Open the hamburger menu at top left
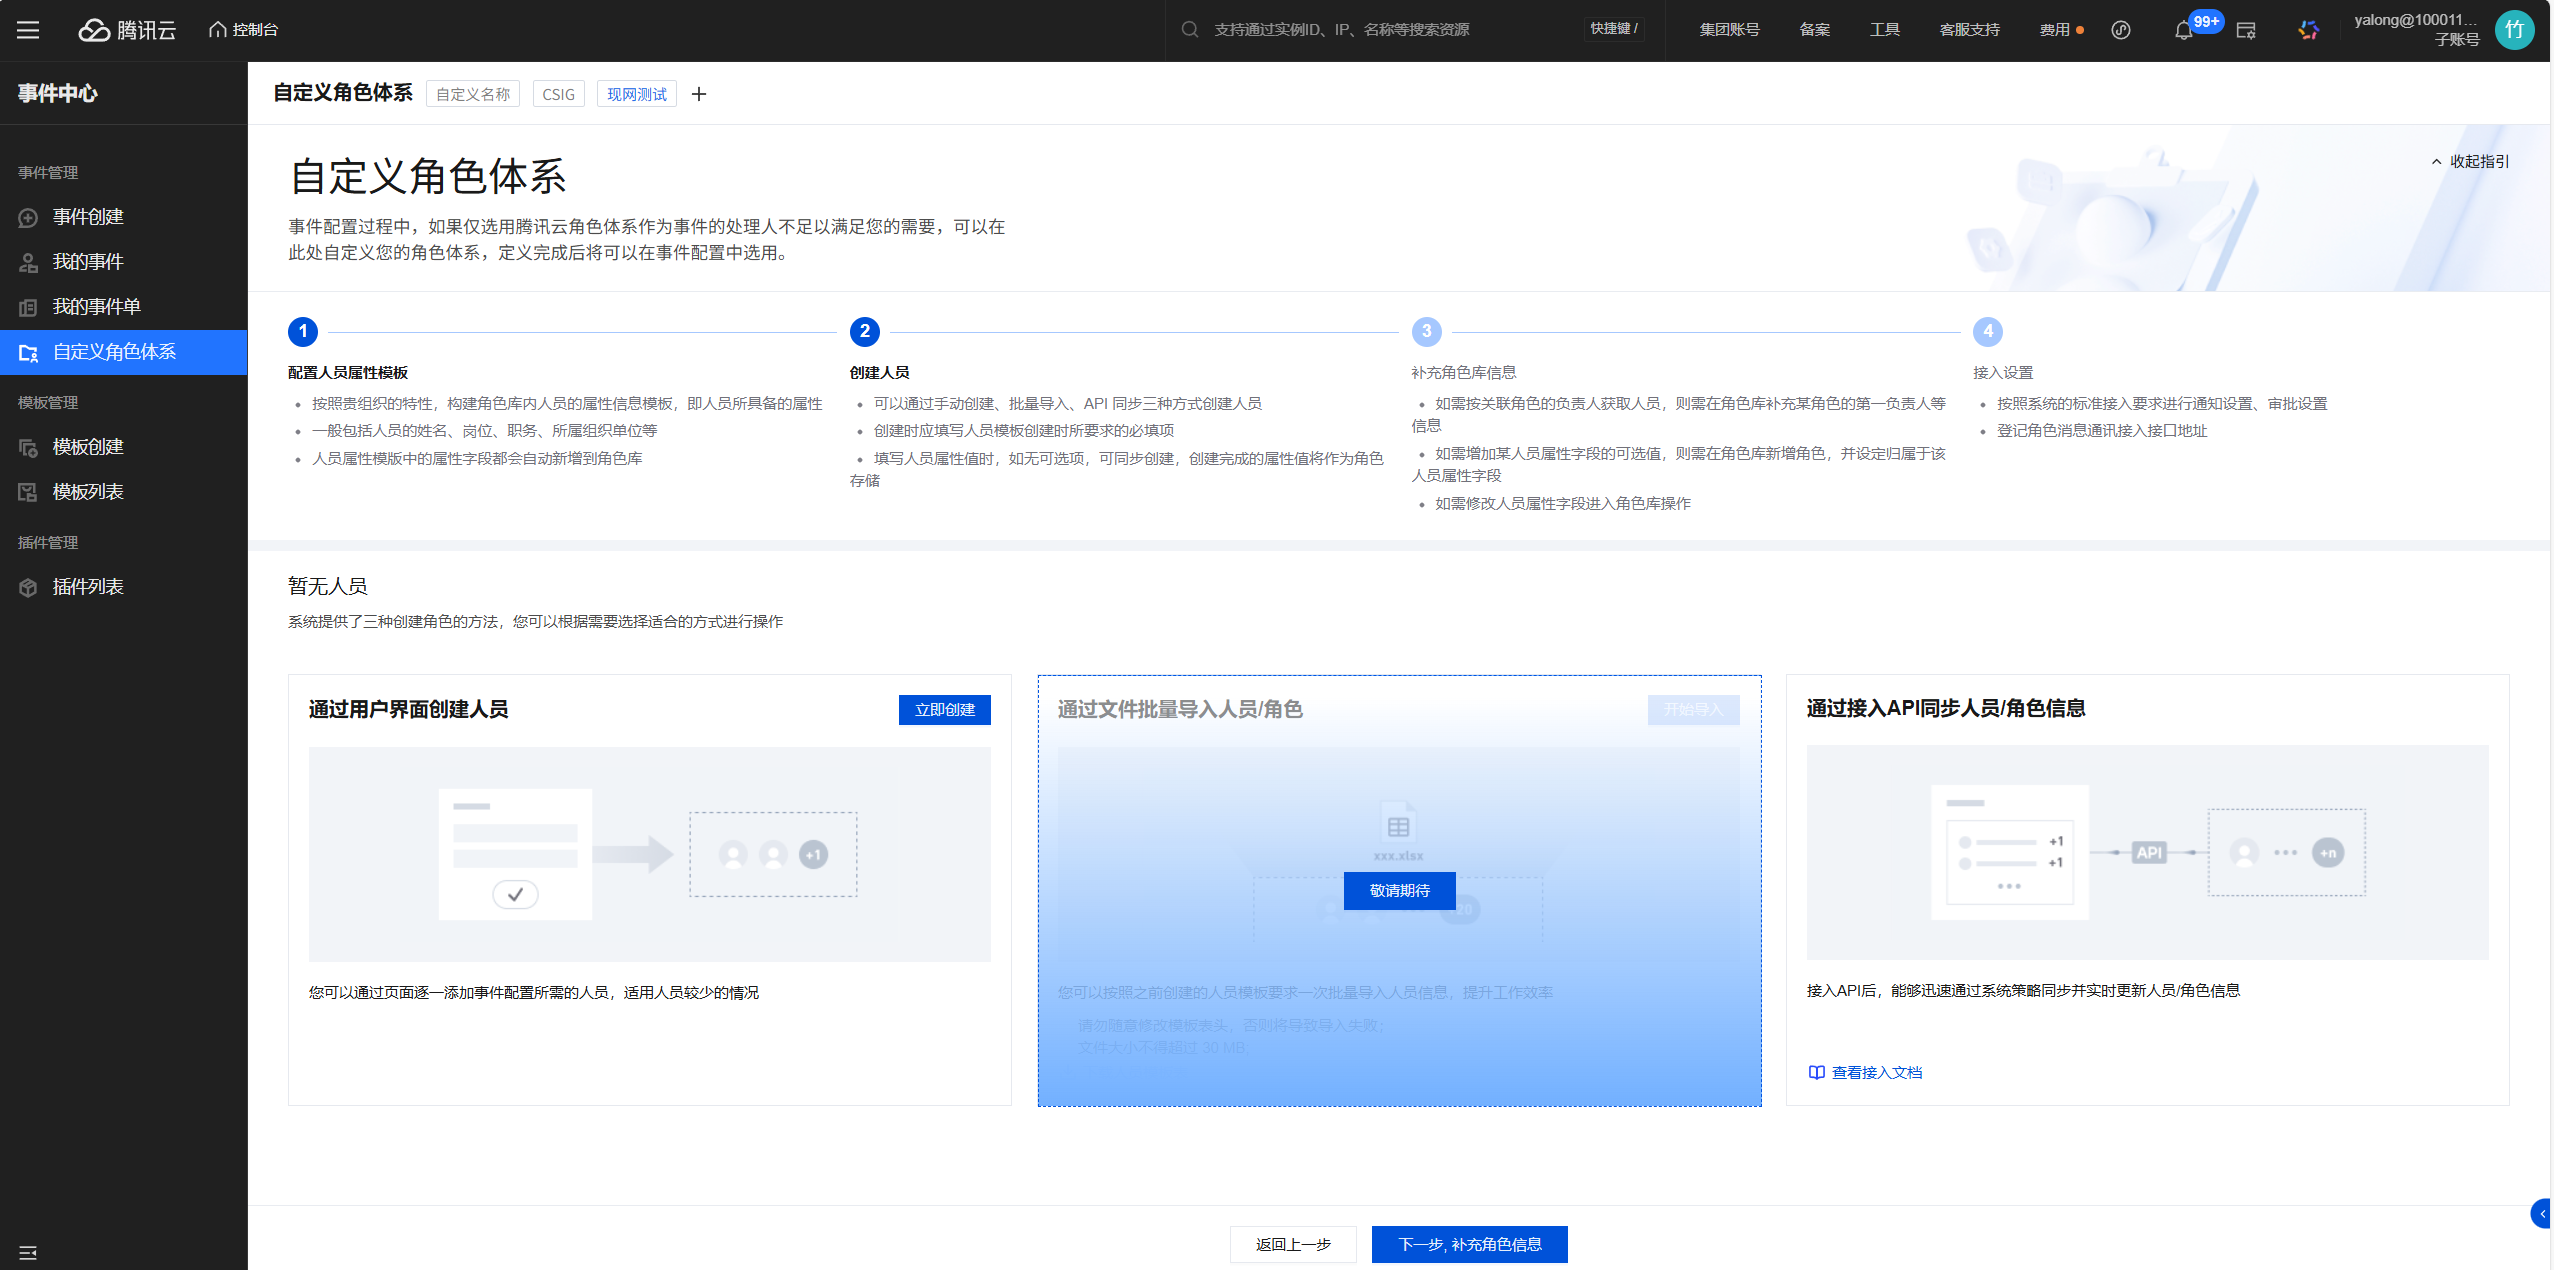This screenshot has width=2554, height=1270. 28,30
